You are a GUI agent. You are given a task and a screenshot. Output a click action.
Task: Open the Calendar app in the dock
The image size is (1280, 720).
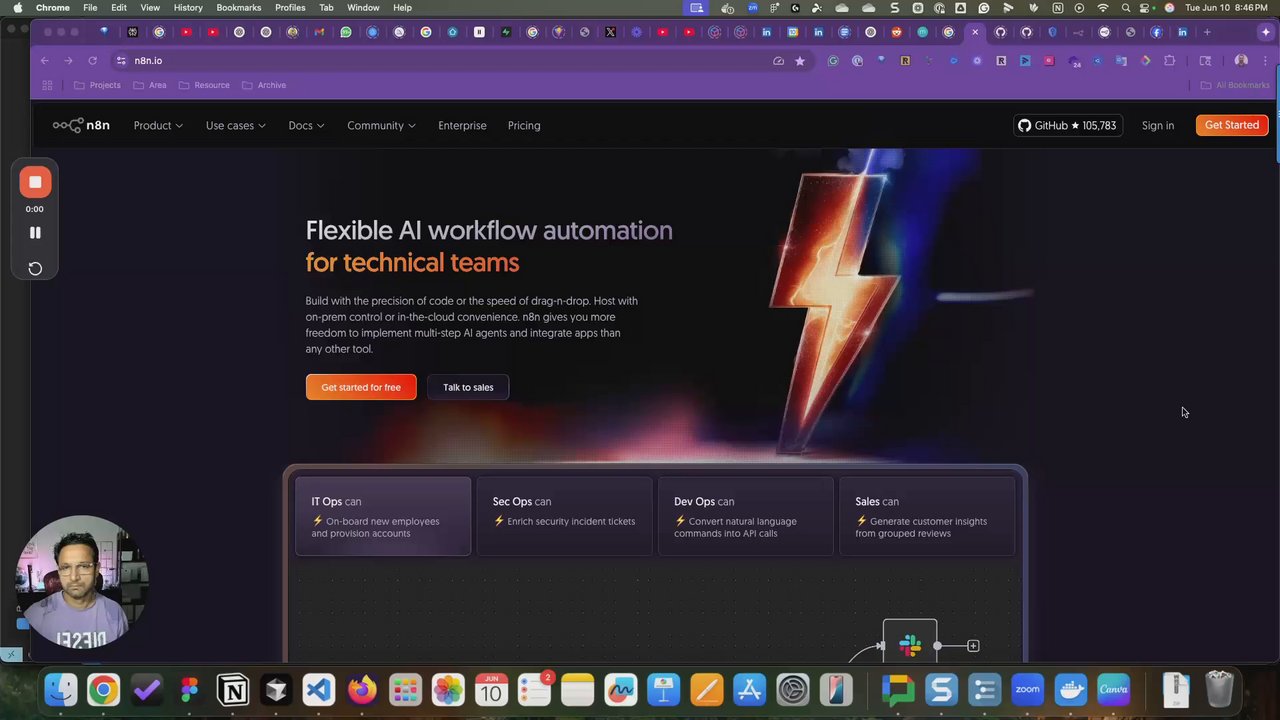(491, 689)
